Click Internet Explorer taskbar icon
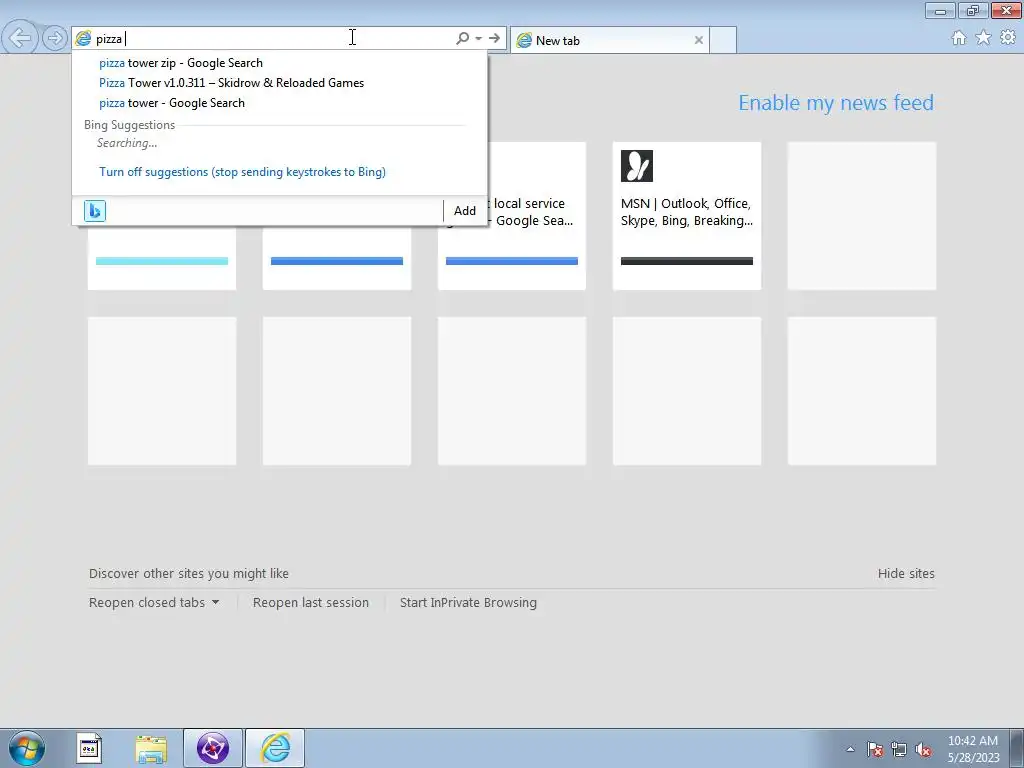1024x768 pixels. pos(275,748)
